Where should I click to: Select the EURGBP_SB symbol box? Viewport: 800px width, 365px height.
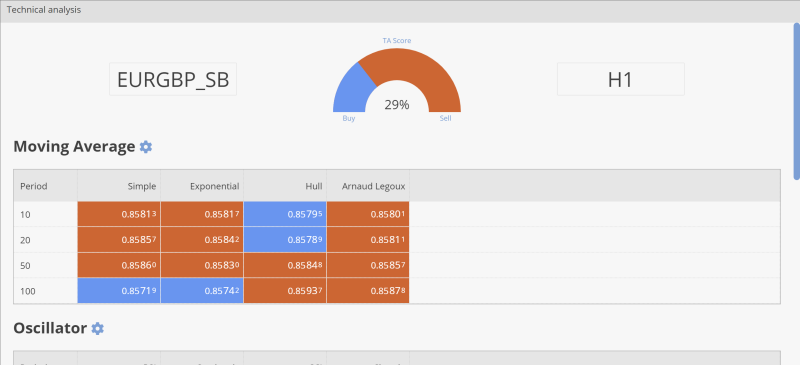coord(173,79)
